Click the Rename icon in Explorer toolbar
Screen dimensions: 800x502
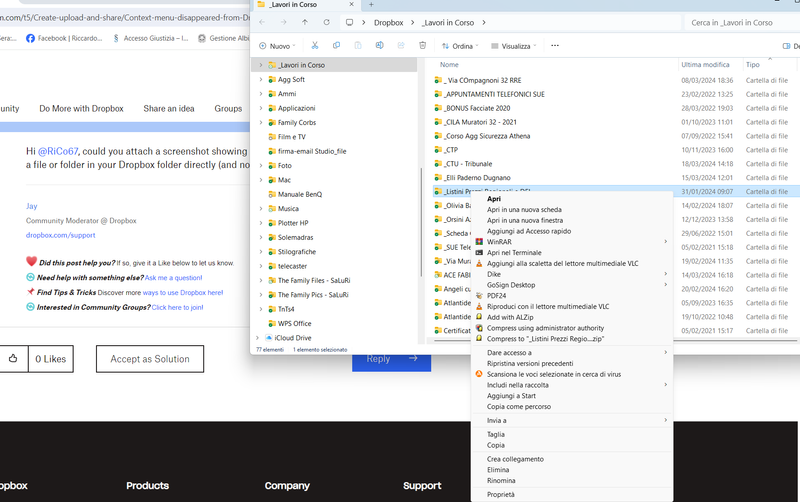coord(380,45)
